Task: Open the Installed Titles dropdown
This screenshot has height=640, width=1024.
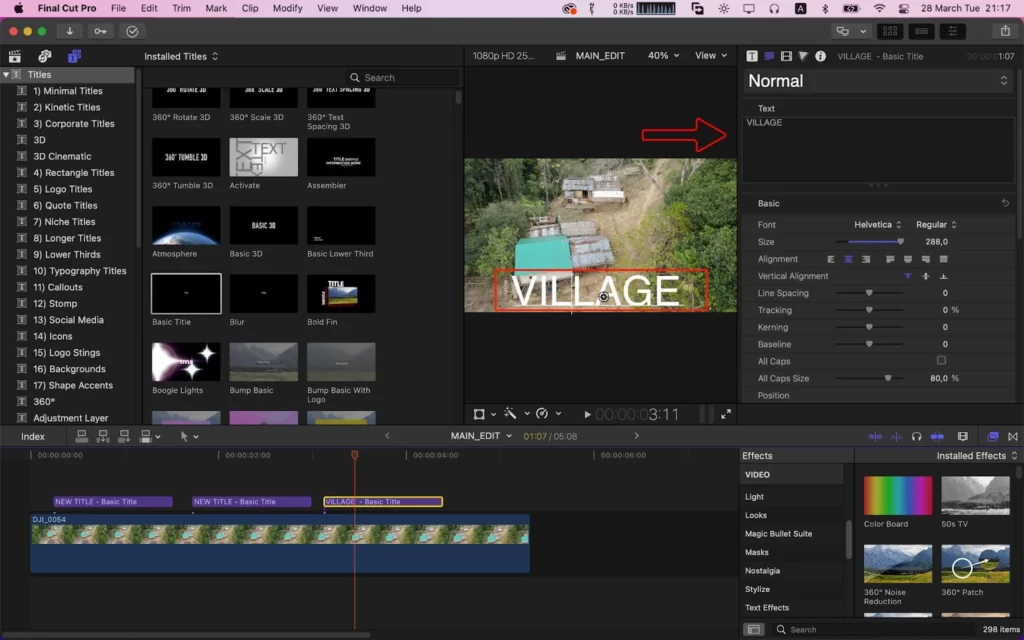Action: 182,56
